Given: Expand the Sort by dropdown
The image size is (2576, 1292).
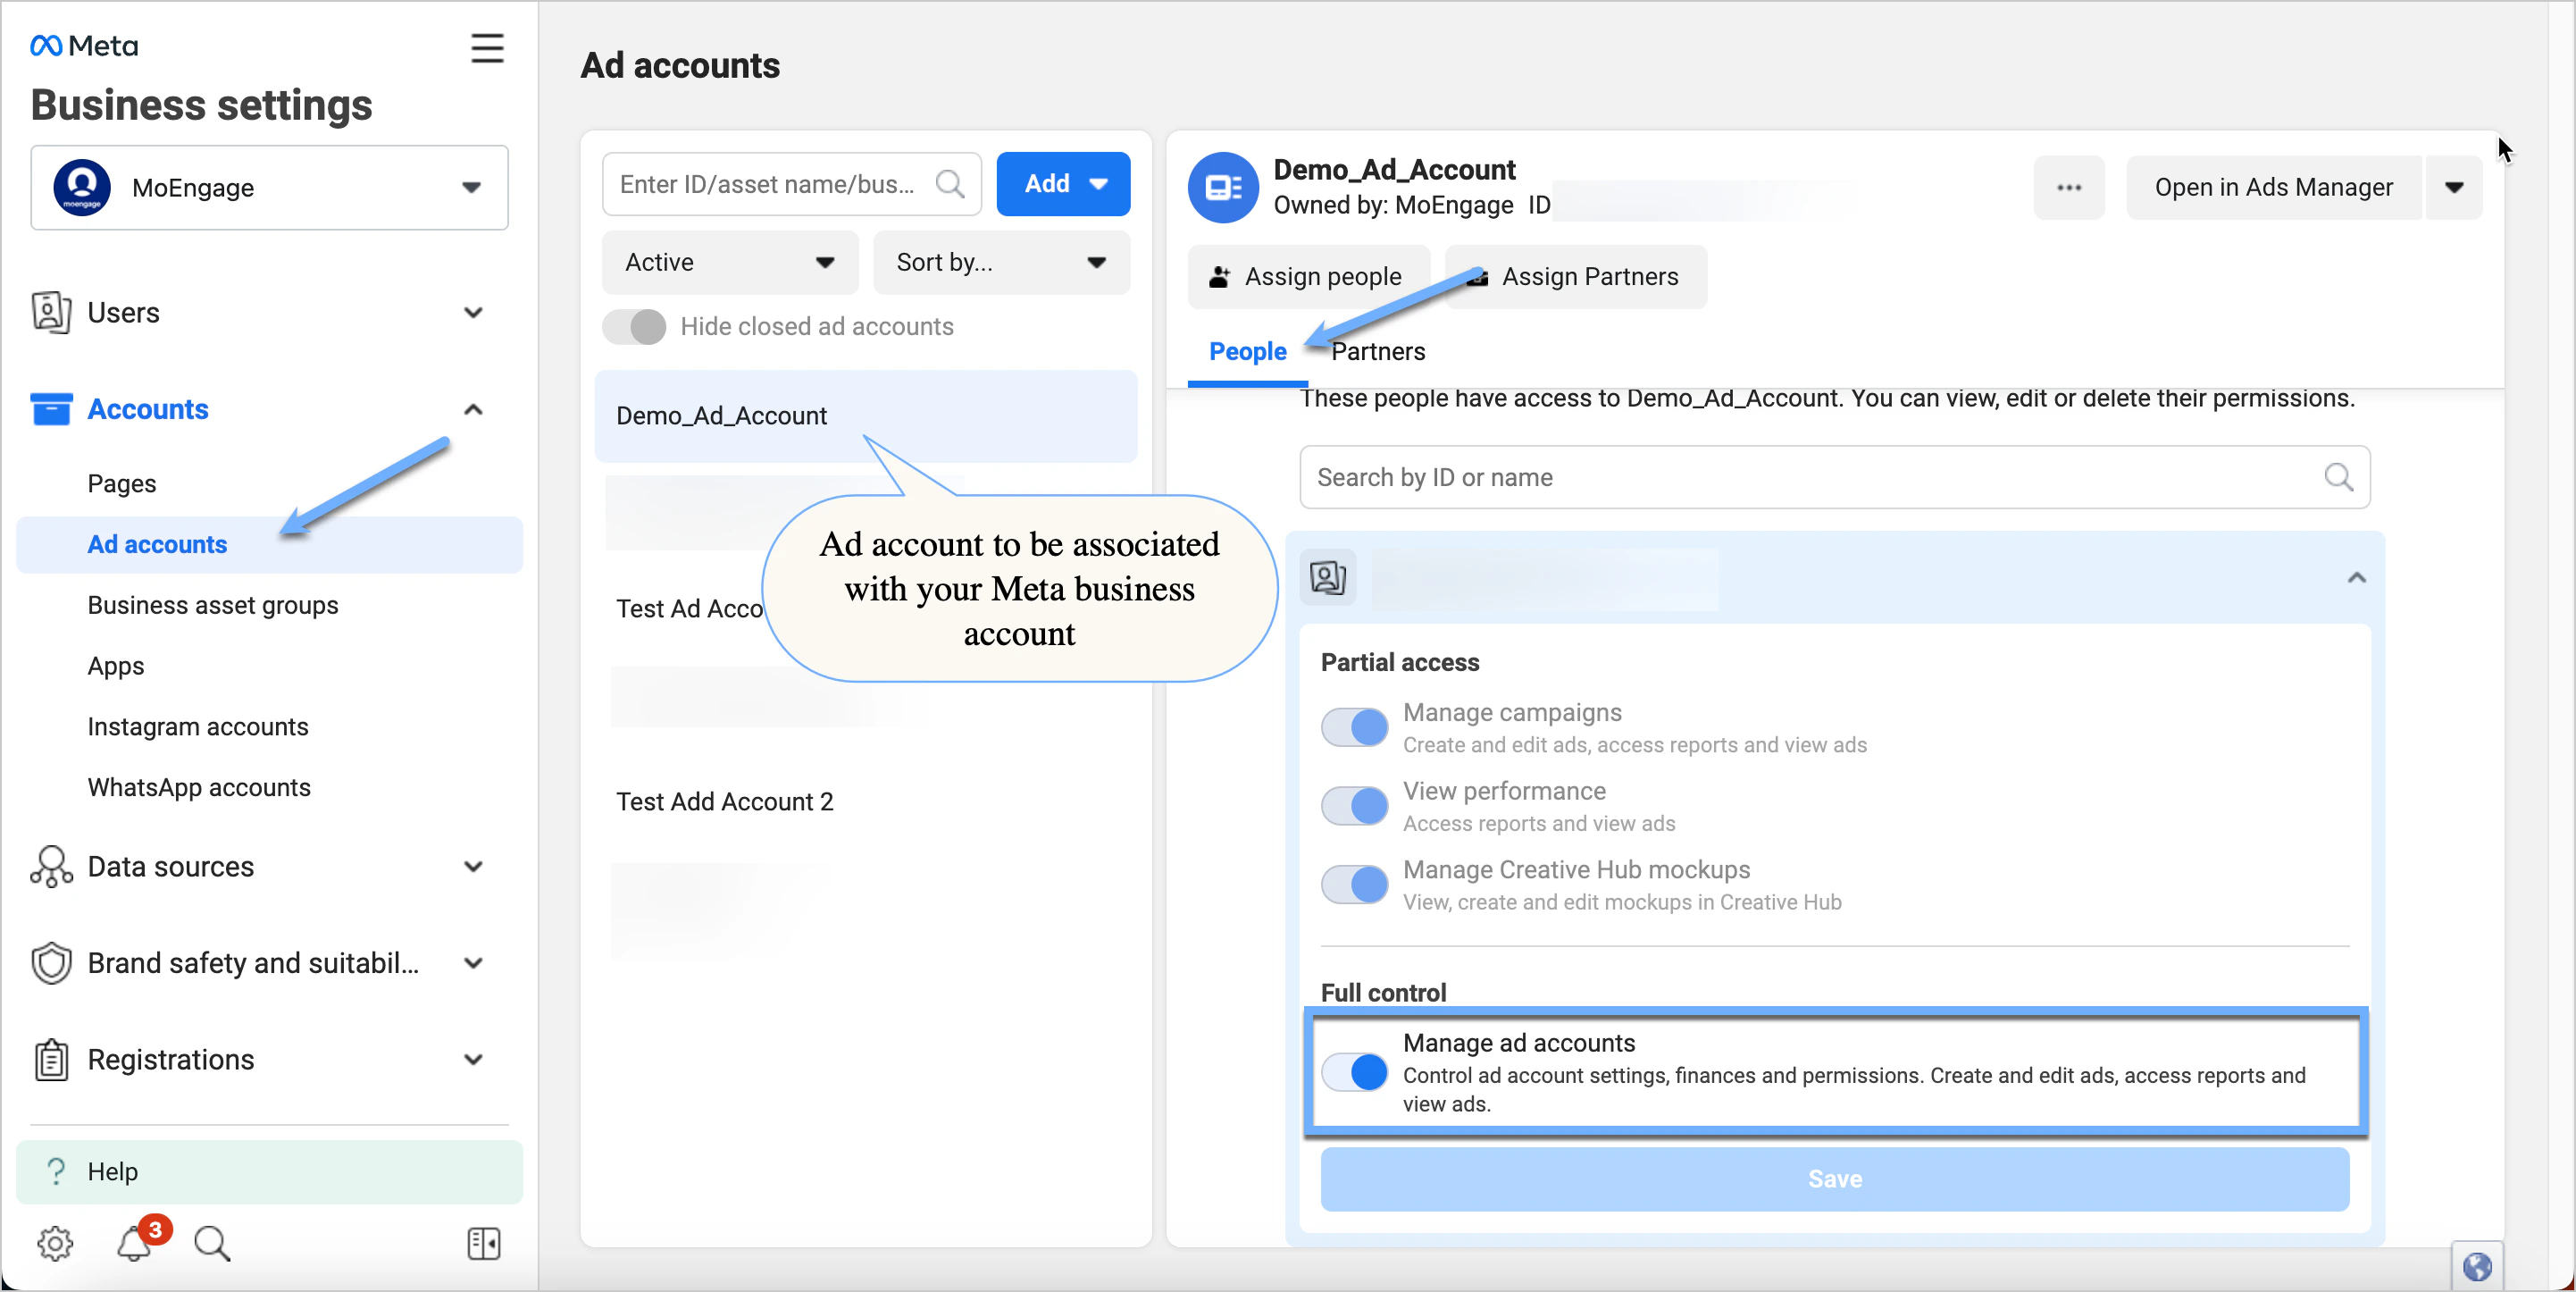Looking at the screenshot, I should click(x=1000, y=263).
